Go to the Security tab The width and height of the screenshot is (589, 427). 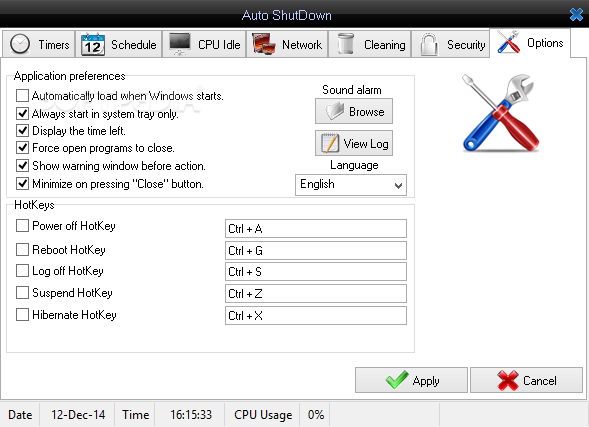coord(451,44)
